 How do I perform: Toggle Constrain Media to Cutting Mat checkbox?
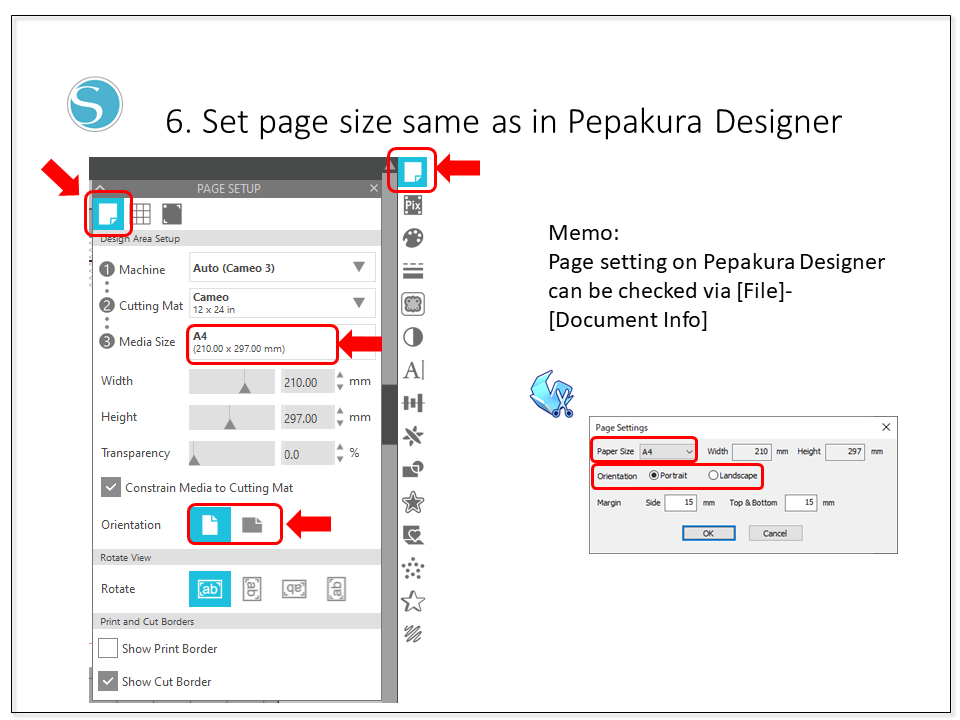pos(110,487)
